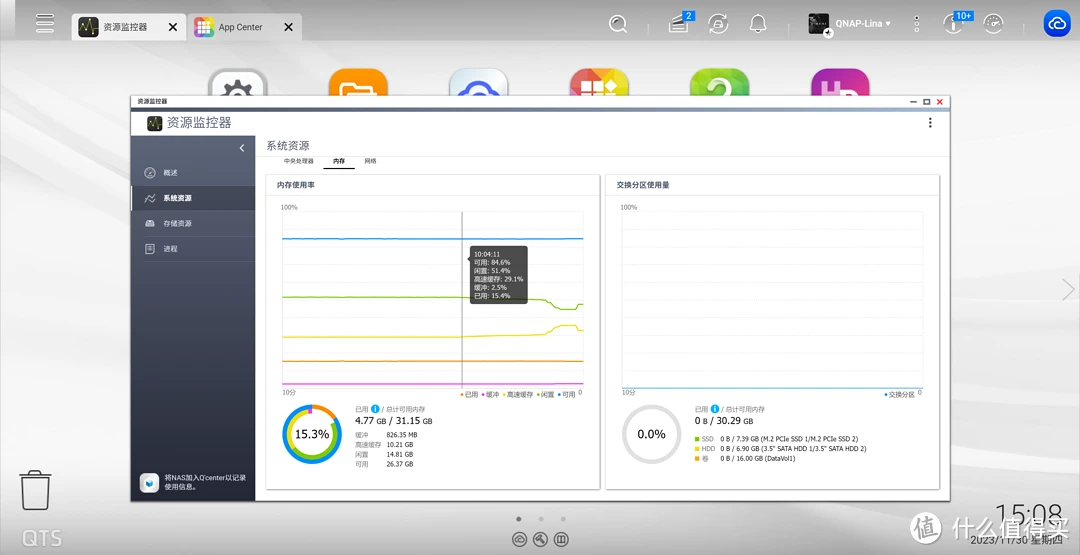Open system info icon with 10+ badge
The width and height of the screenshot is (1080, 555).
[x=955, y=23]
